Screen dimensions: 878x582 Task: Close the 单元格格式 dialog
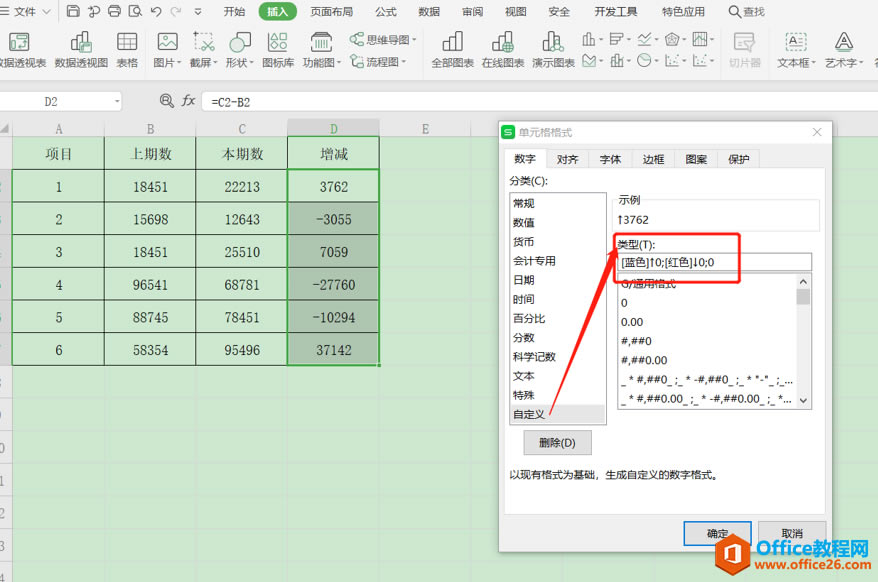(x=817, y=132)
